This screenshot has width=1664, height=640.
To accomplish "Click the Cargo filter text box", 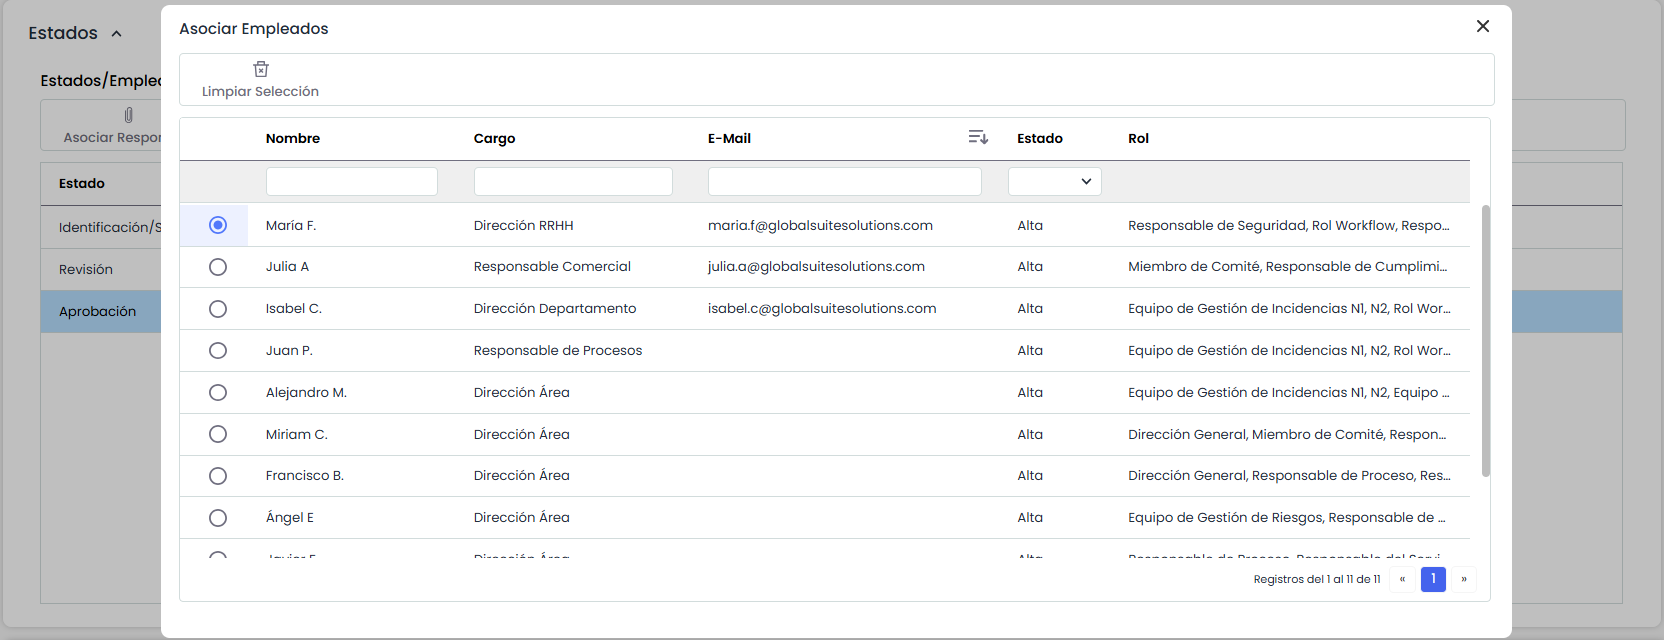I will pyautogui.click(x=572, y=182).
